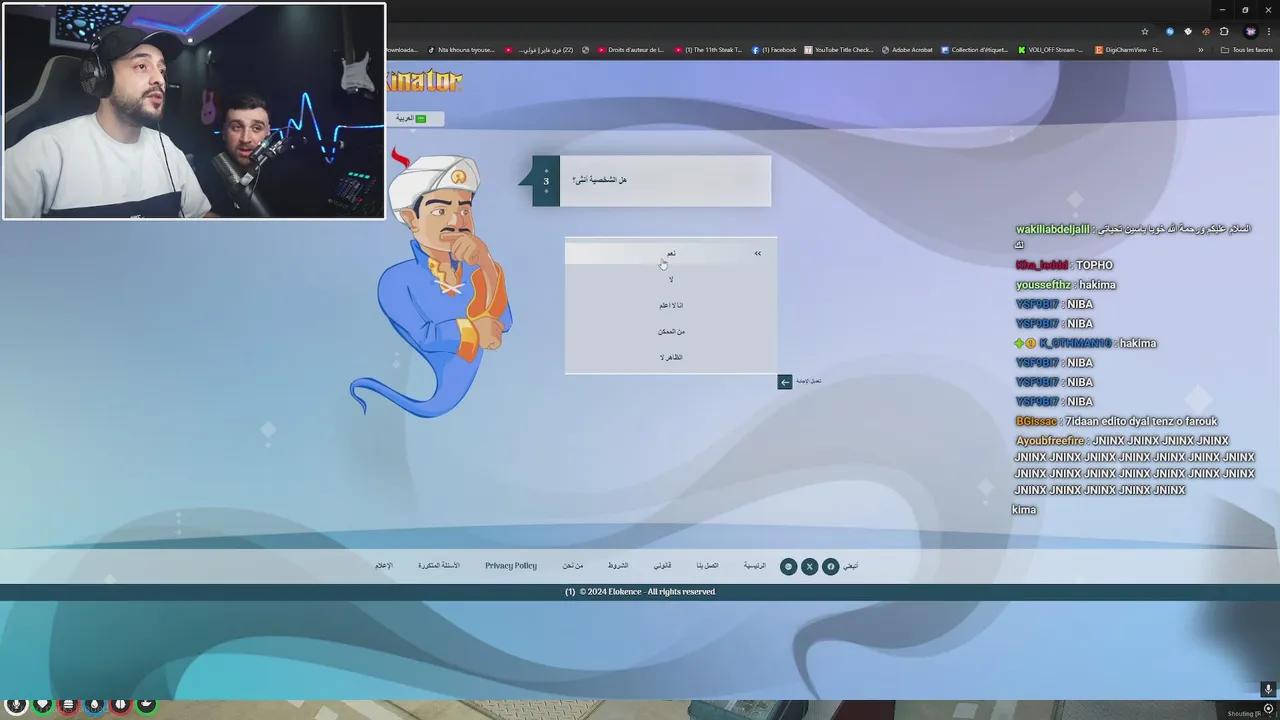Open the 'قانوني' legal footer link
Image resolution: width=1280 pixels, height=720 pixels.
coord(662,566)
